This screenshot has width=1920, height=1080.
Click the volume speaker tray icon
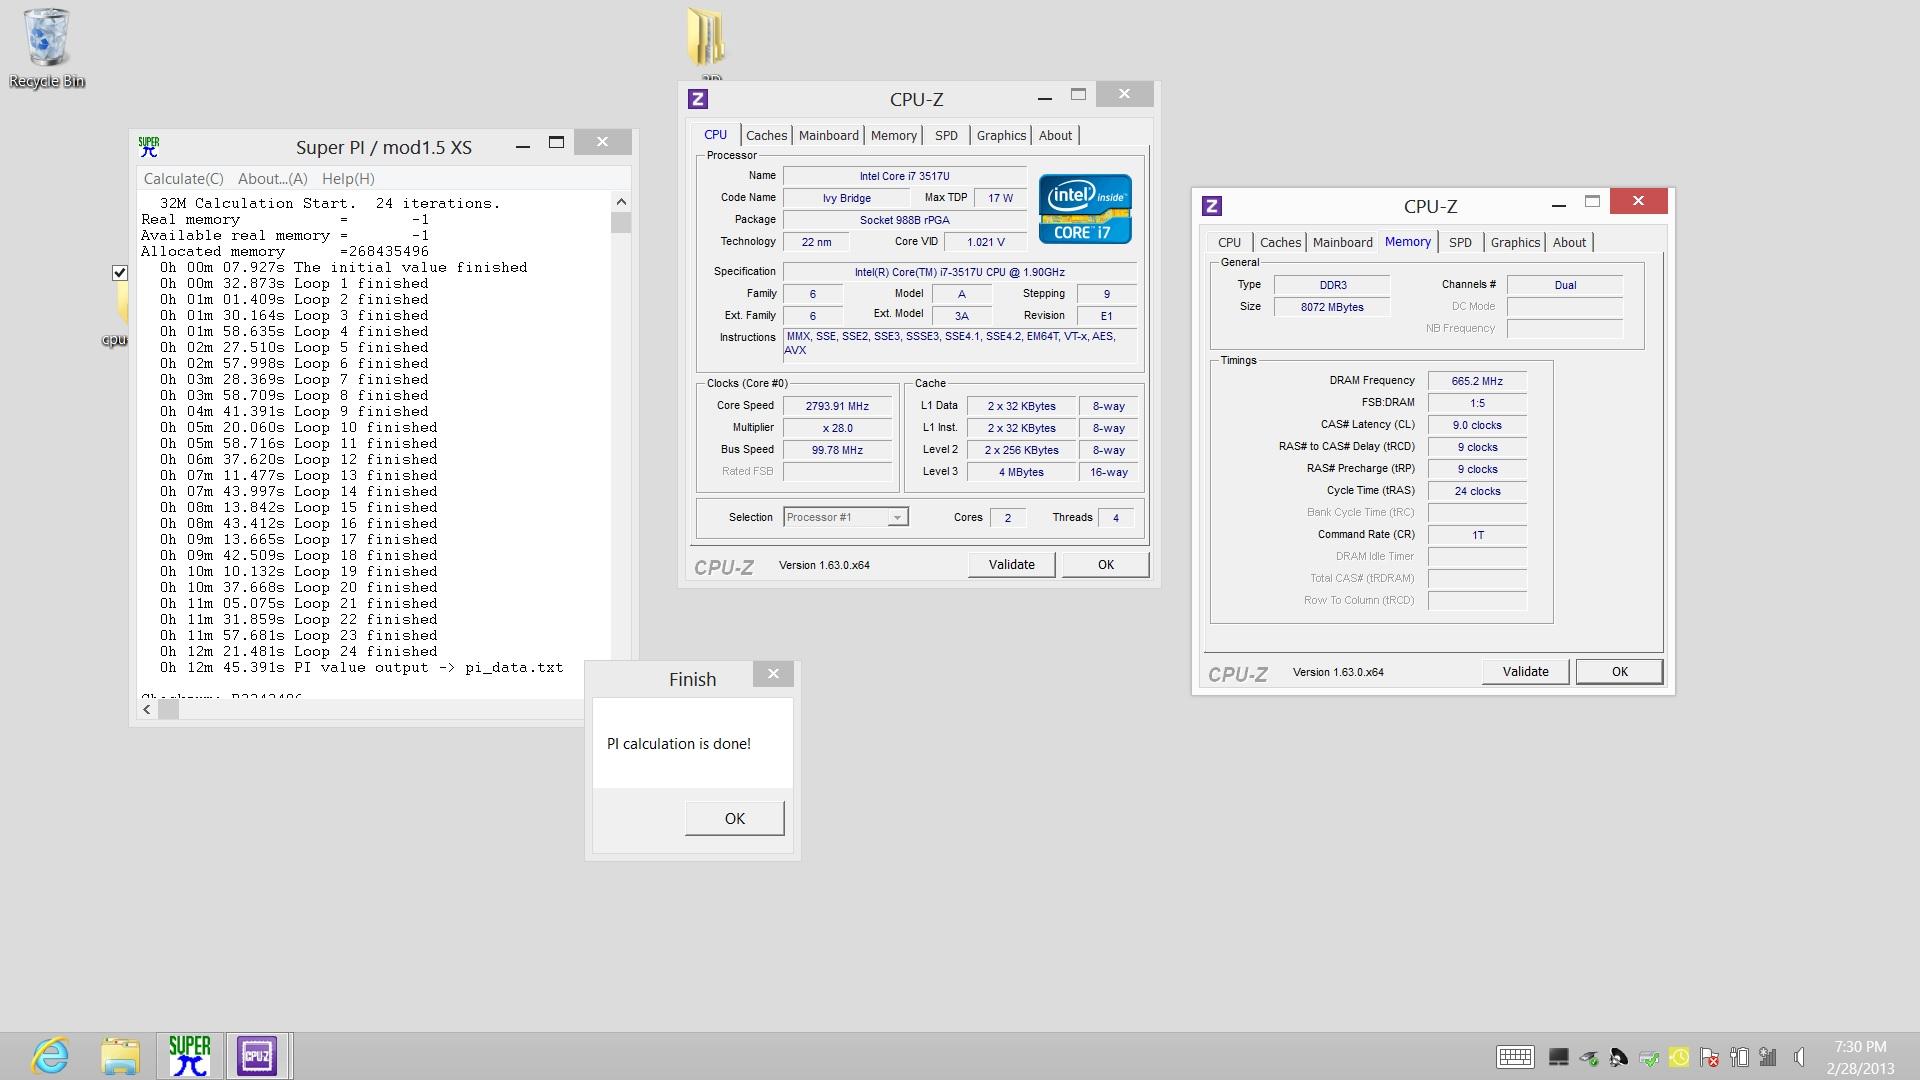(x=1799, y=1057)
